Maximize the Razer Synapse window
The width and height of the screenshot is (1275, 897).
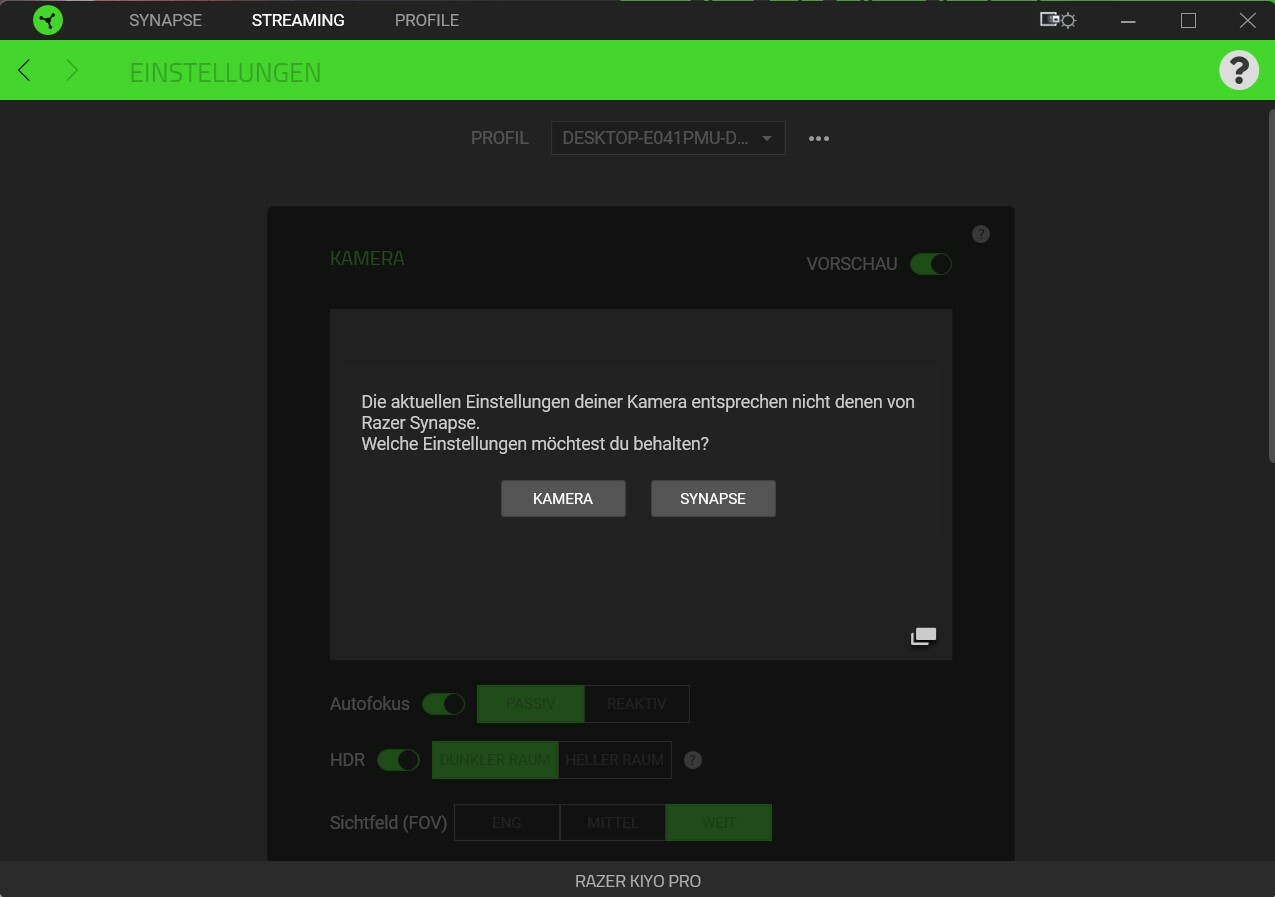click(1188, 20)
